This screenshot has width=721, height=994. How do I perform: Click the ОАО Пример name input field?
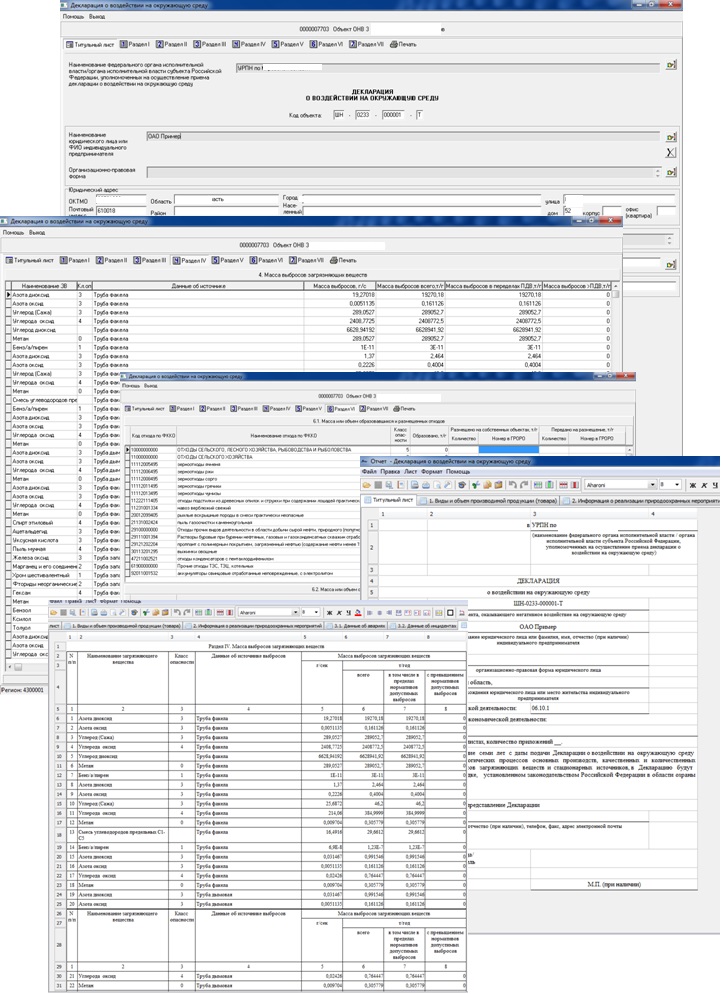pyautogui.click(x=400, y=135)
